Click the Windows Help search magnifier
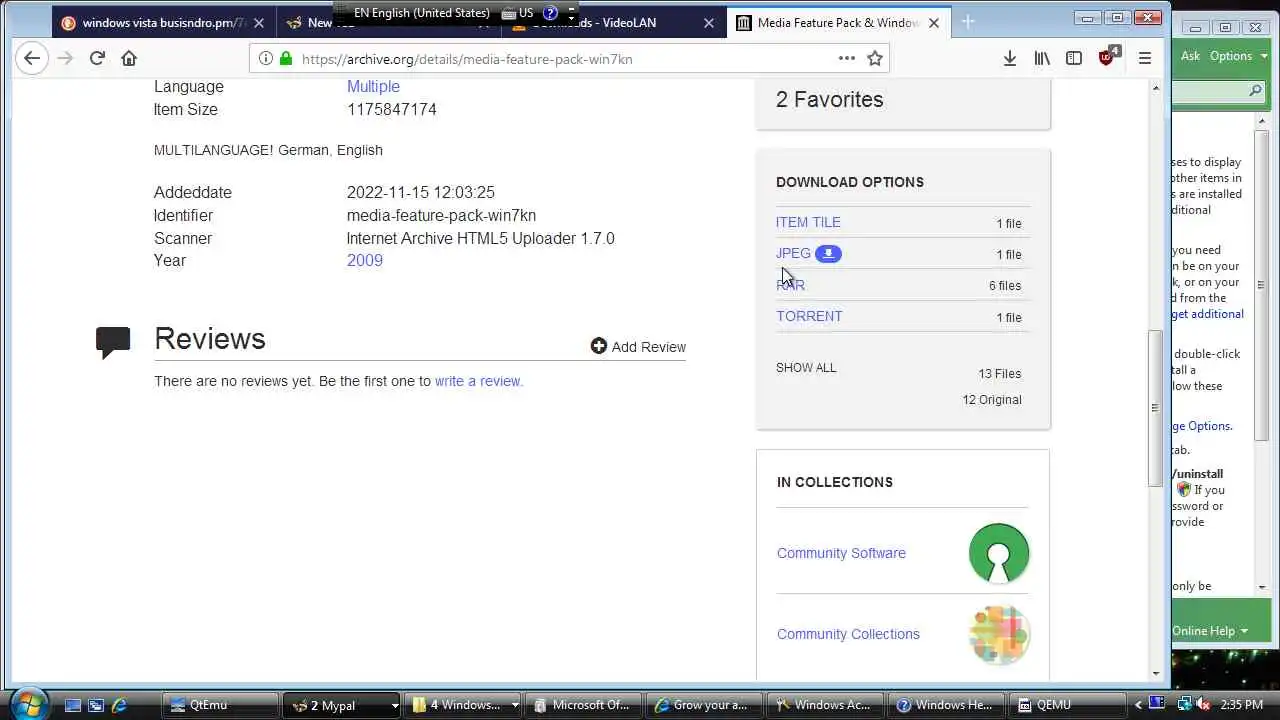Screen dimensions: 1280x720 pos(1256,91)
